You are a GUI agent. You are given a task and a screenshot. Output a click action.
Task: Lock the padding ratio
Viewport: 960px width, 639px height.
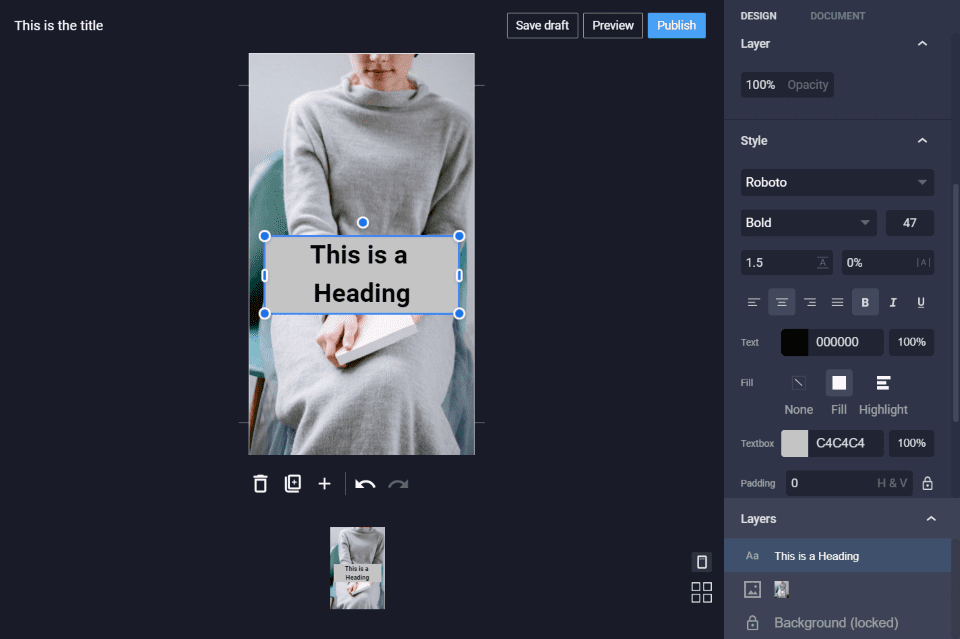(927, 484)
